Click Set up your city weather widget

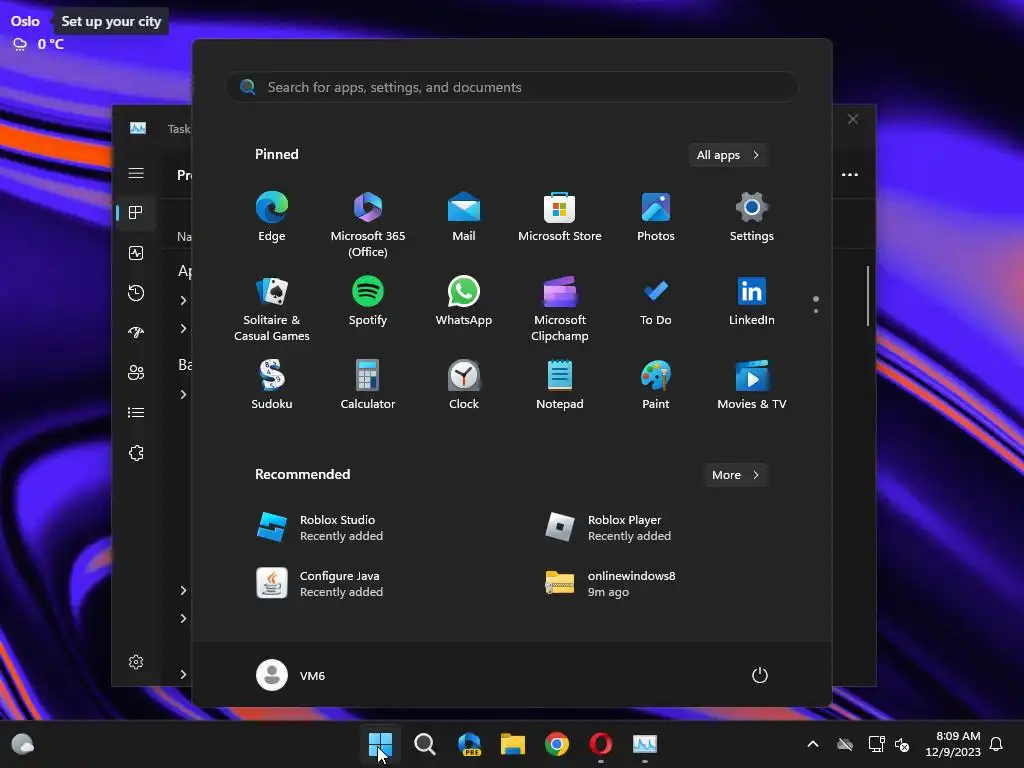(111, 21)
